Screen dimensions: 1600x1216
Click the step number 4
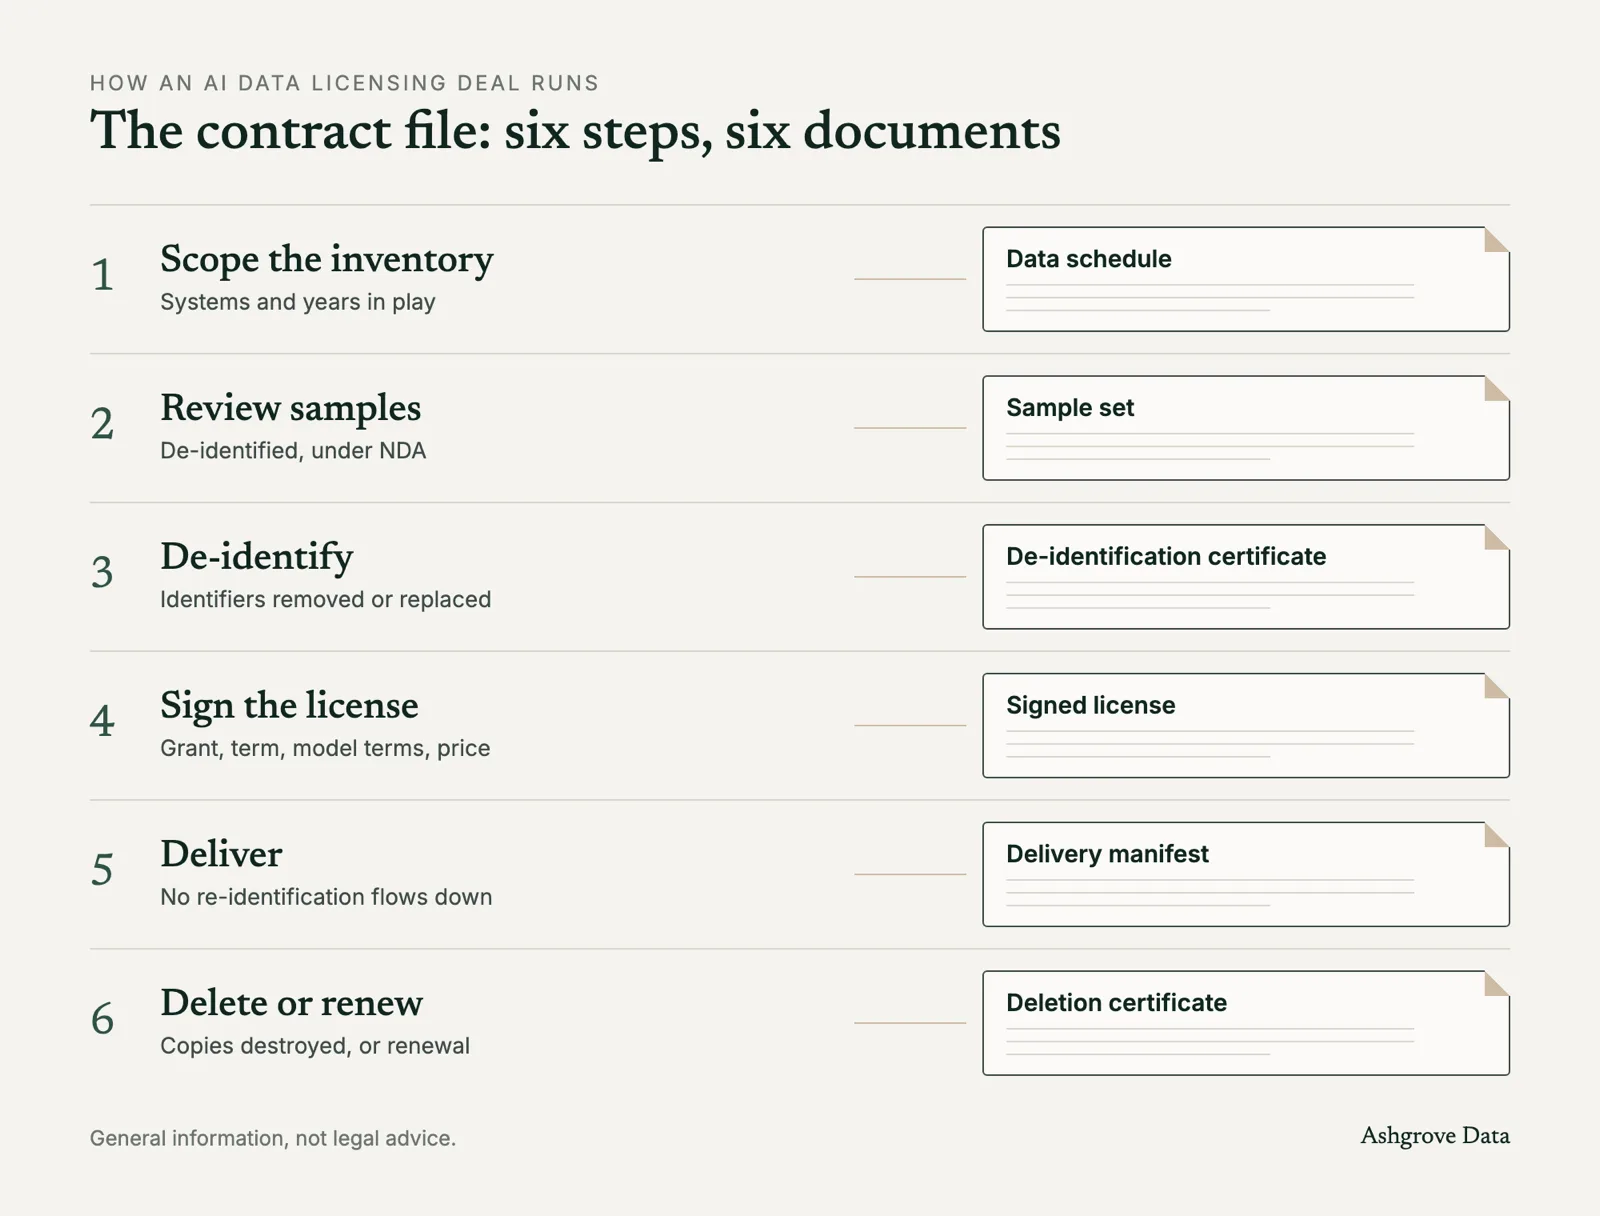point(102,722)
